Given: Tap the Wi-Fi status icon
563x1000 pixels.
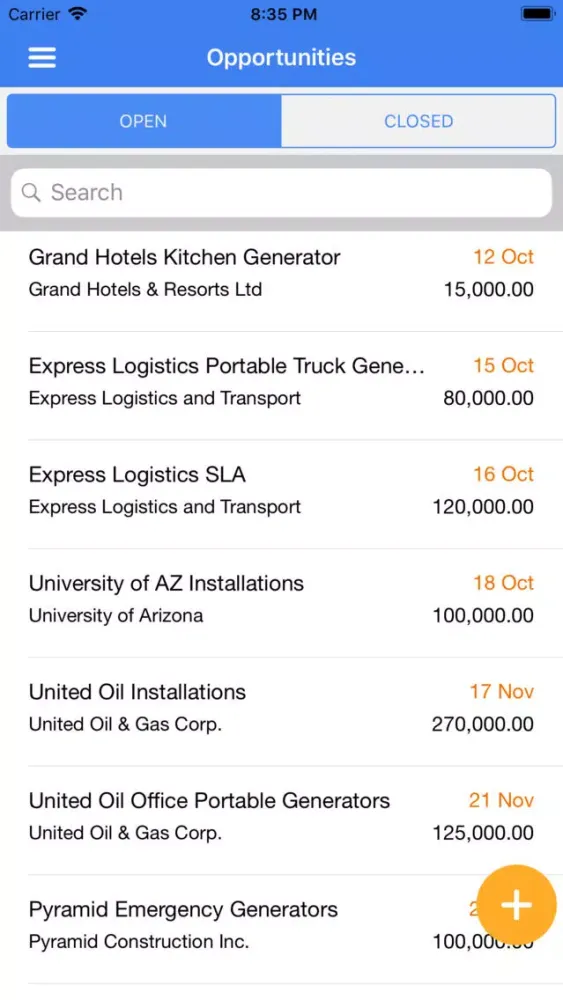Looking at the screenshot, I should pos(78,13).
